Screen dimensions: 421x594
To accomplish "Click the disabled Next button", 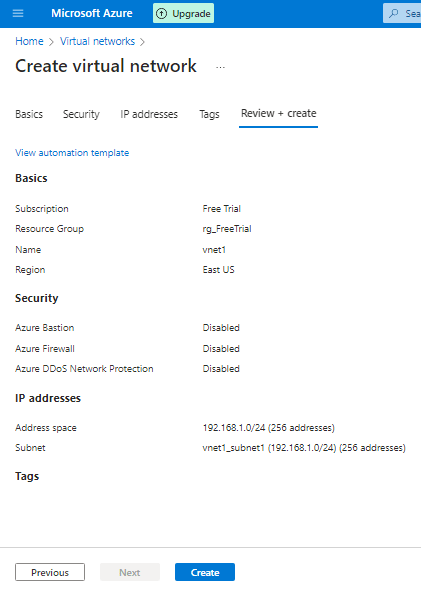I will pyautogui.click(x=130, y=572).
